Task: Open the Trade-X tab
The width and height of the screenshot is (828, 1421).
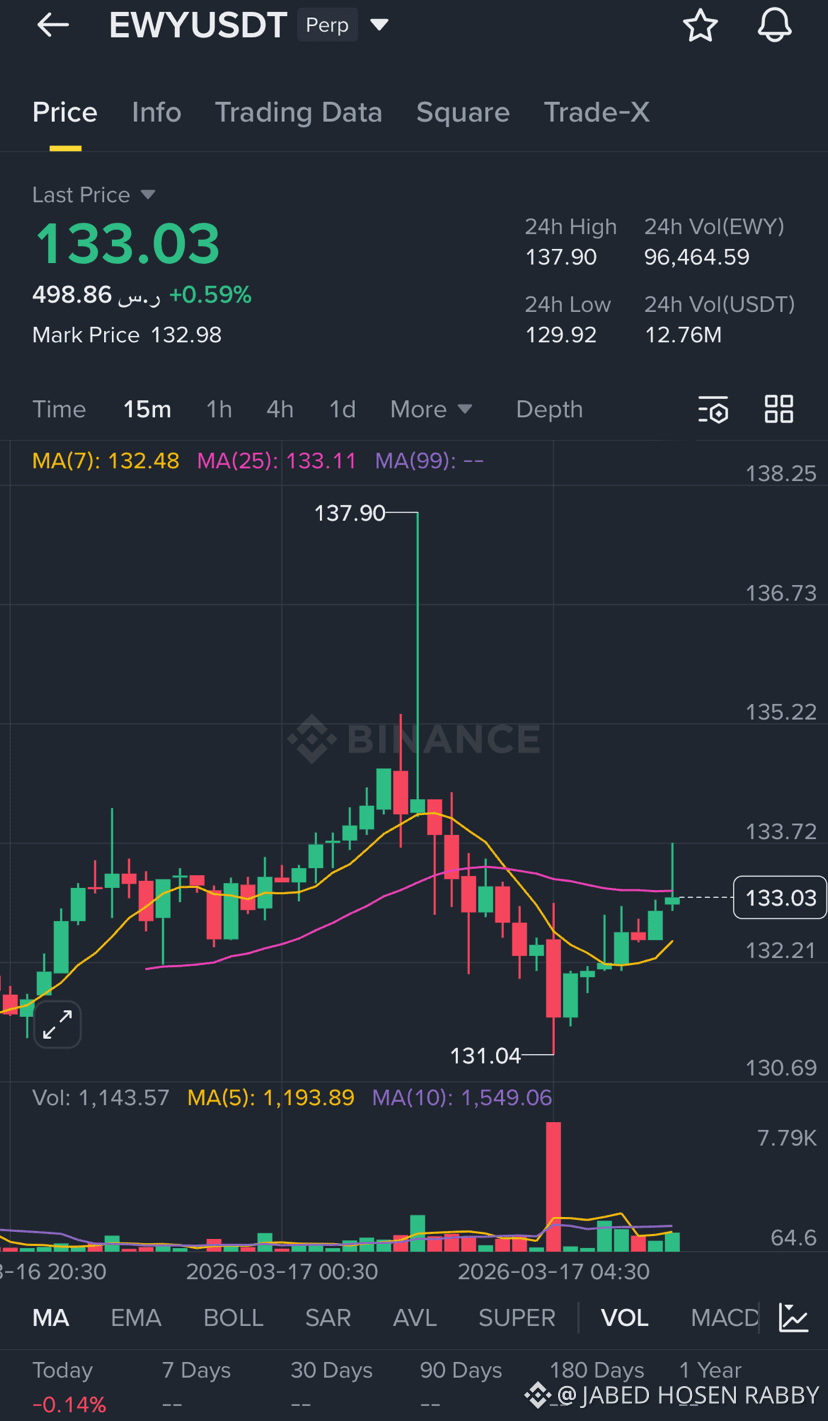Action: tap(597, 112)
